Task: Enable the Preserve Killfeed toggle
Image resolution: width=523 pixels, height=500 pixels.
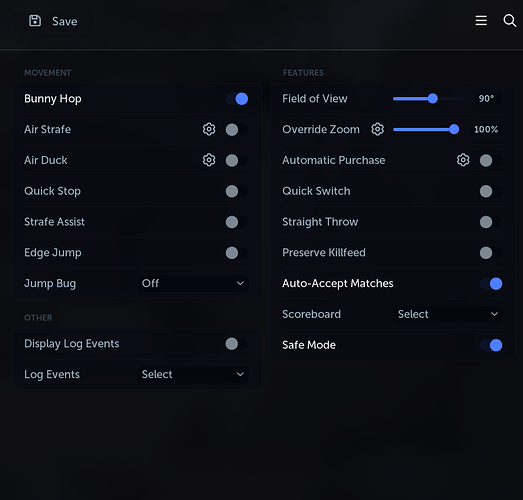Action: click(x=491, y=253)
